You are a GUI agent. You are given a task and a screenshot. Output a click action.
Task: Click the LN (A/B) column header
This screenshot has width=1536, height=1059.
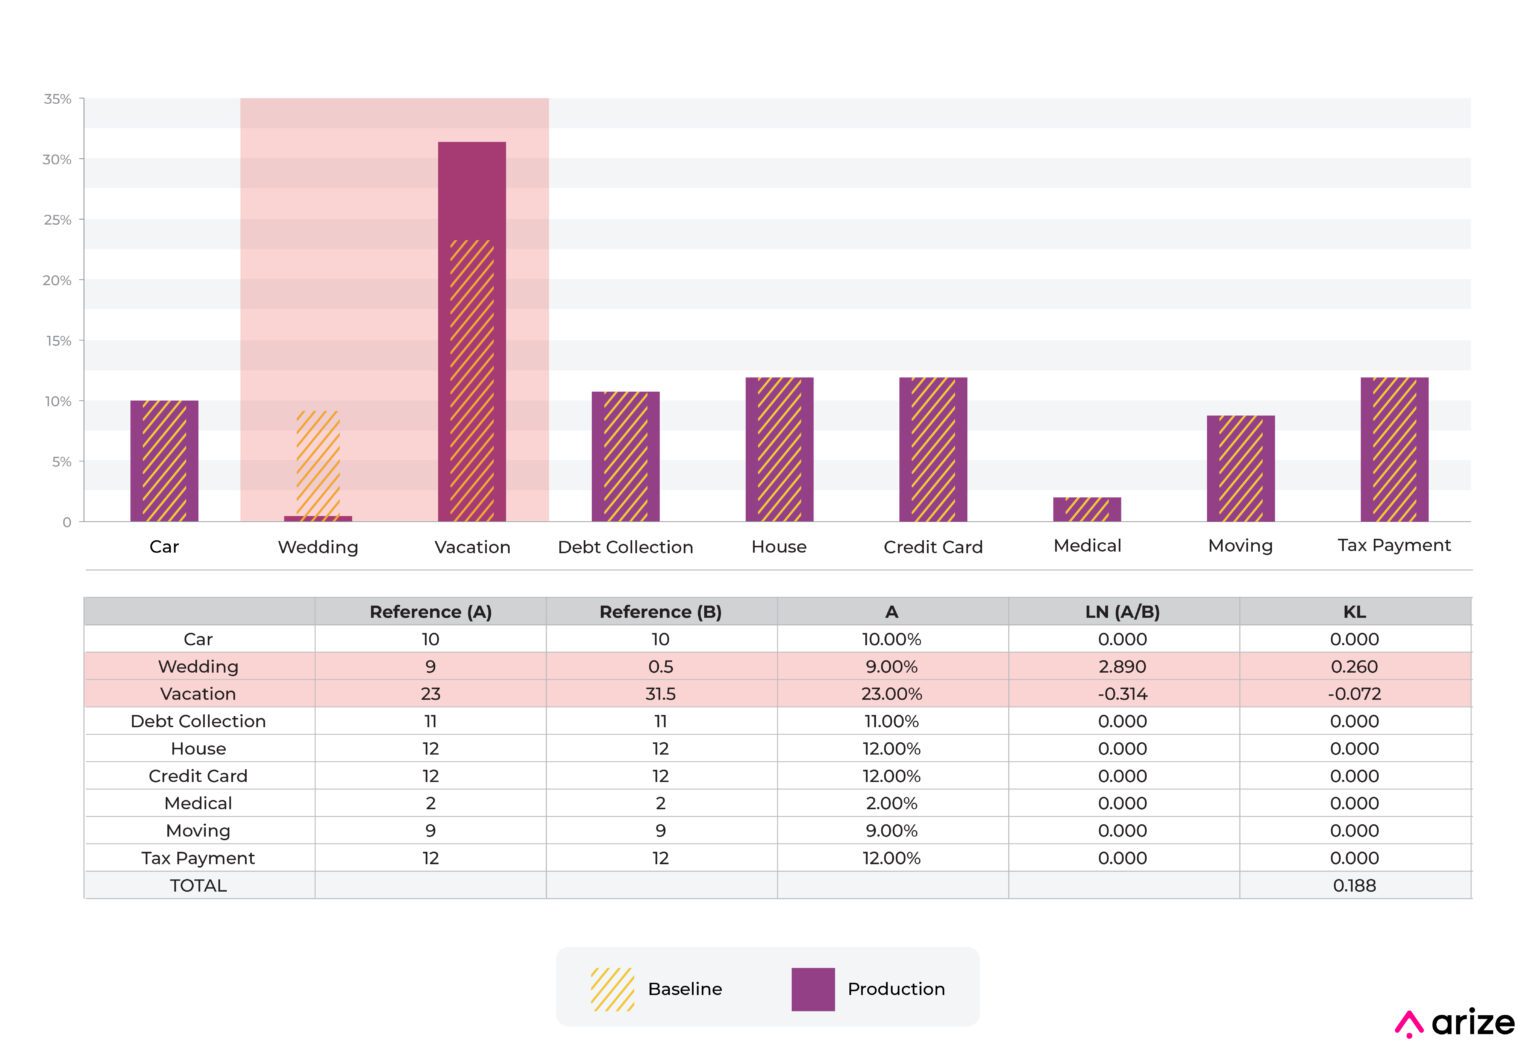(x=1122, y=612)
